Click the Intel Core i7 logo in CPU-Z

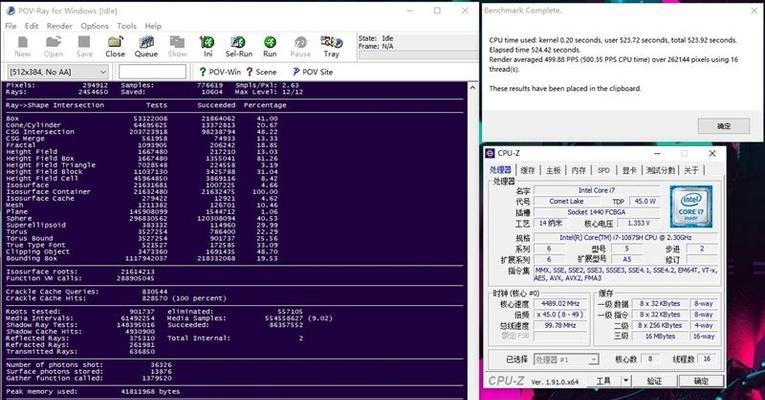coord(691,206)
